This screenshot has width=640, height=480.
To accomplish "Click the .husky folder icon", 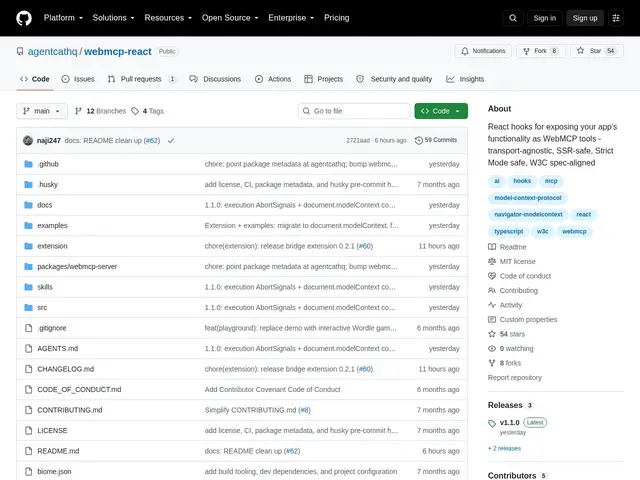I will coord(28,184).
